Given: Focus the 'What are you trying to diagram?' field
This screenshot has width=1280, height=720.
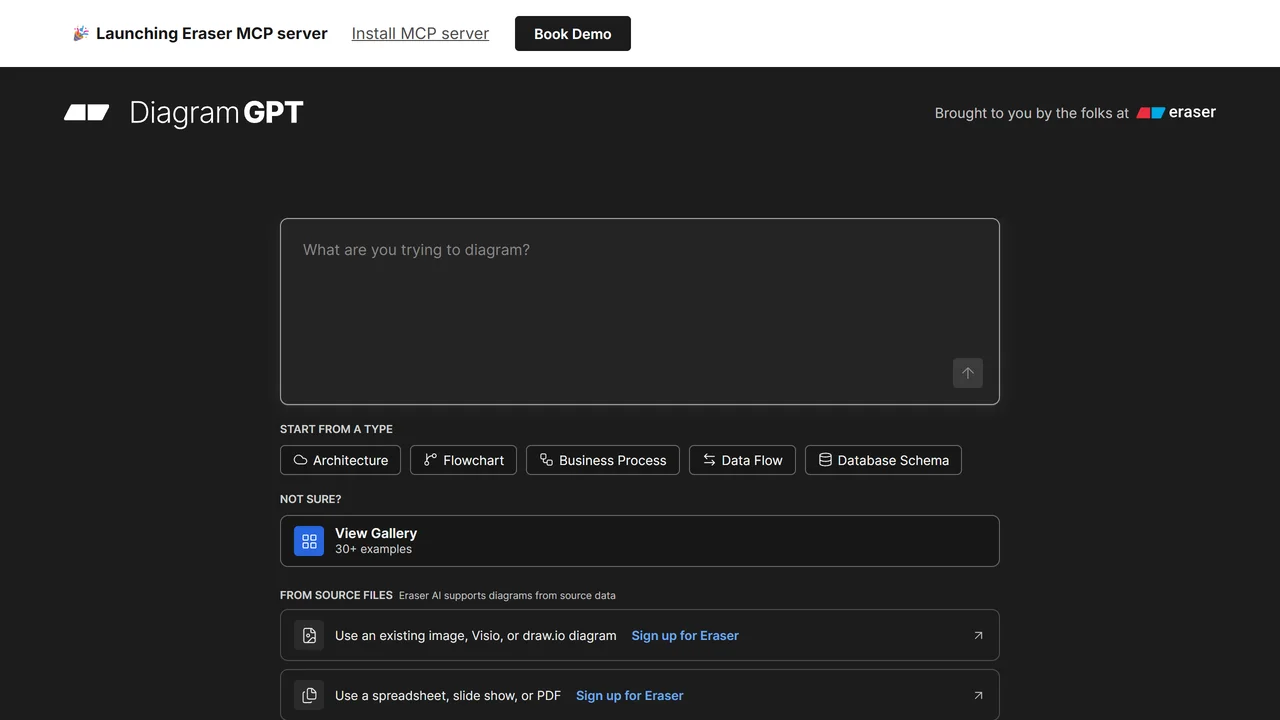Looking at the screenshot, I should (640, 311).
